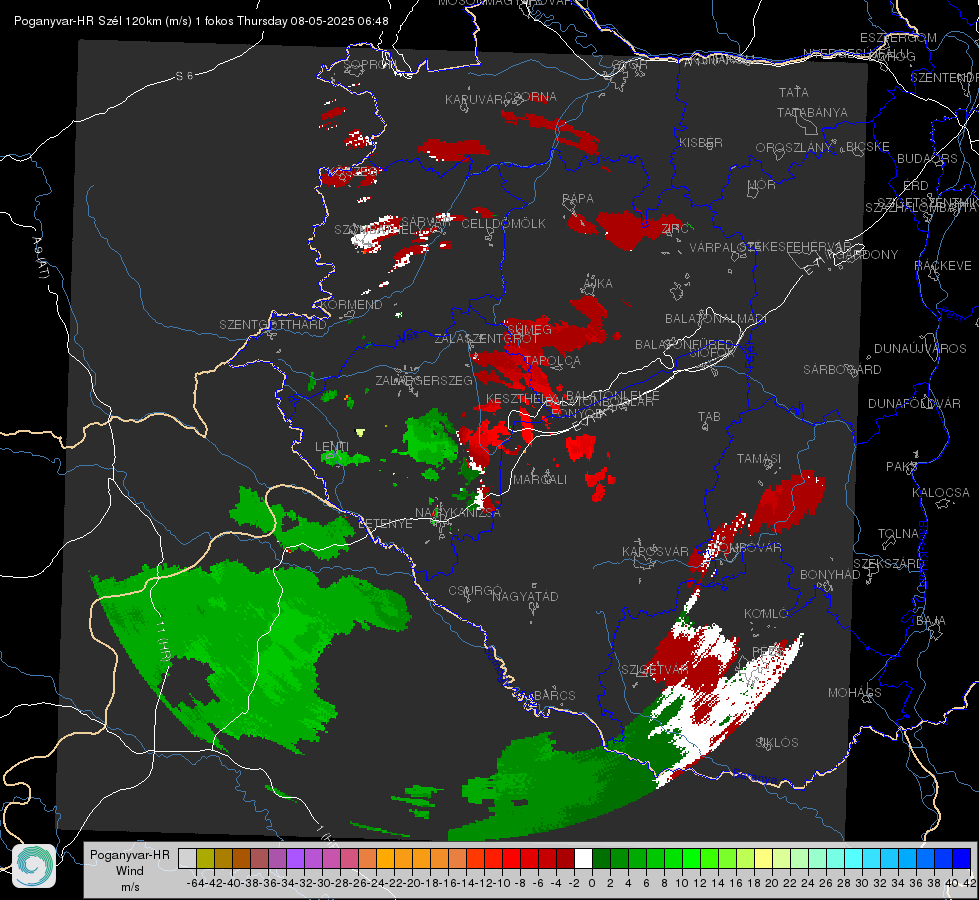Viewport: 979px width, 900px height.
Task: Click the swirl logo icon beside the legend
Action: point(34,866)
